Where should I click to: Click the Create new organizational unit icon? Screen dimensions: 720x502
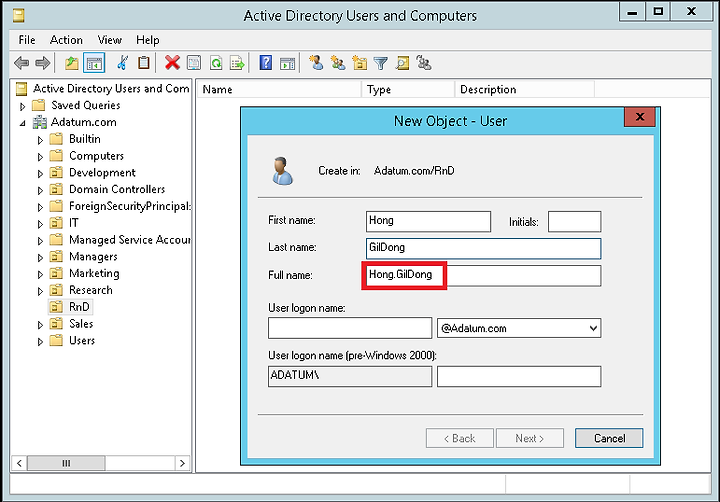click(360, 63)
